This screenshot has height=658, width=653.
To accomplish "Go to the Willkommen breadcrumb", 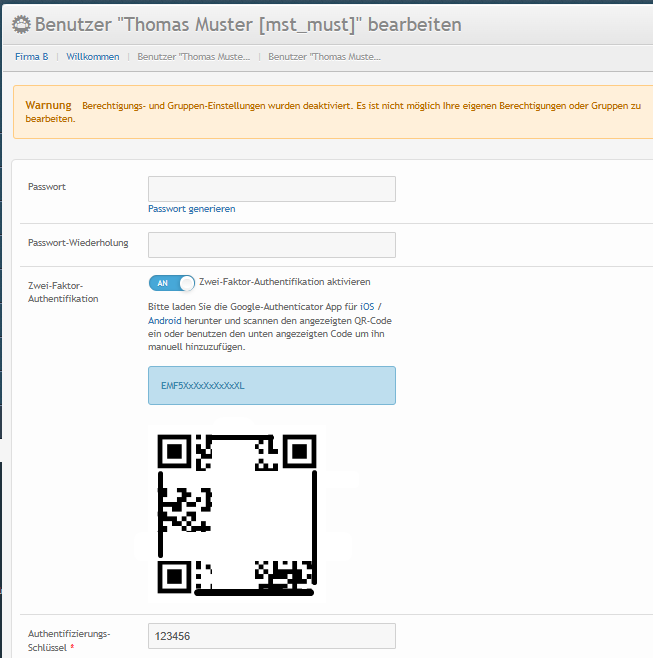I will [x=93, y=57].
